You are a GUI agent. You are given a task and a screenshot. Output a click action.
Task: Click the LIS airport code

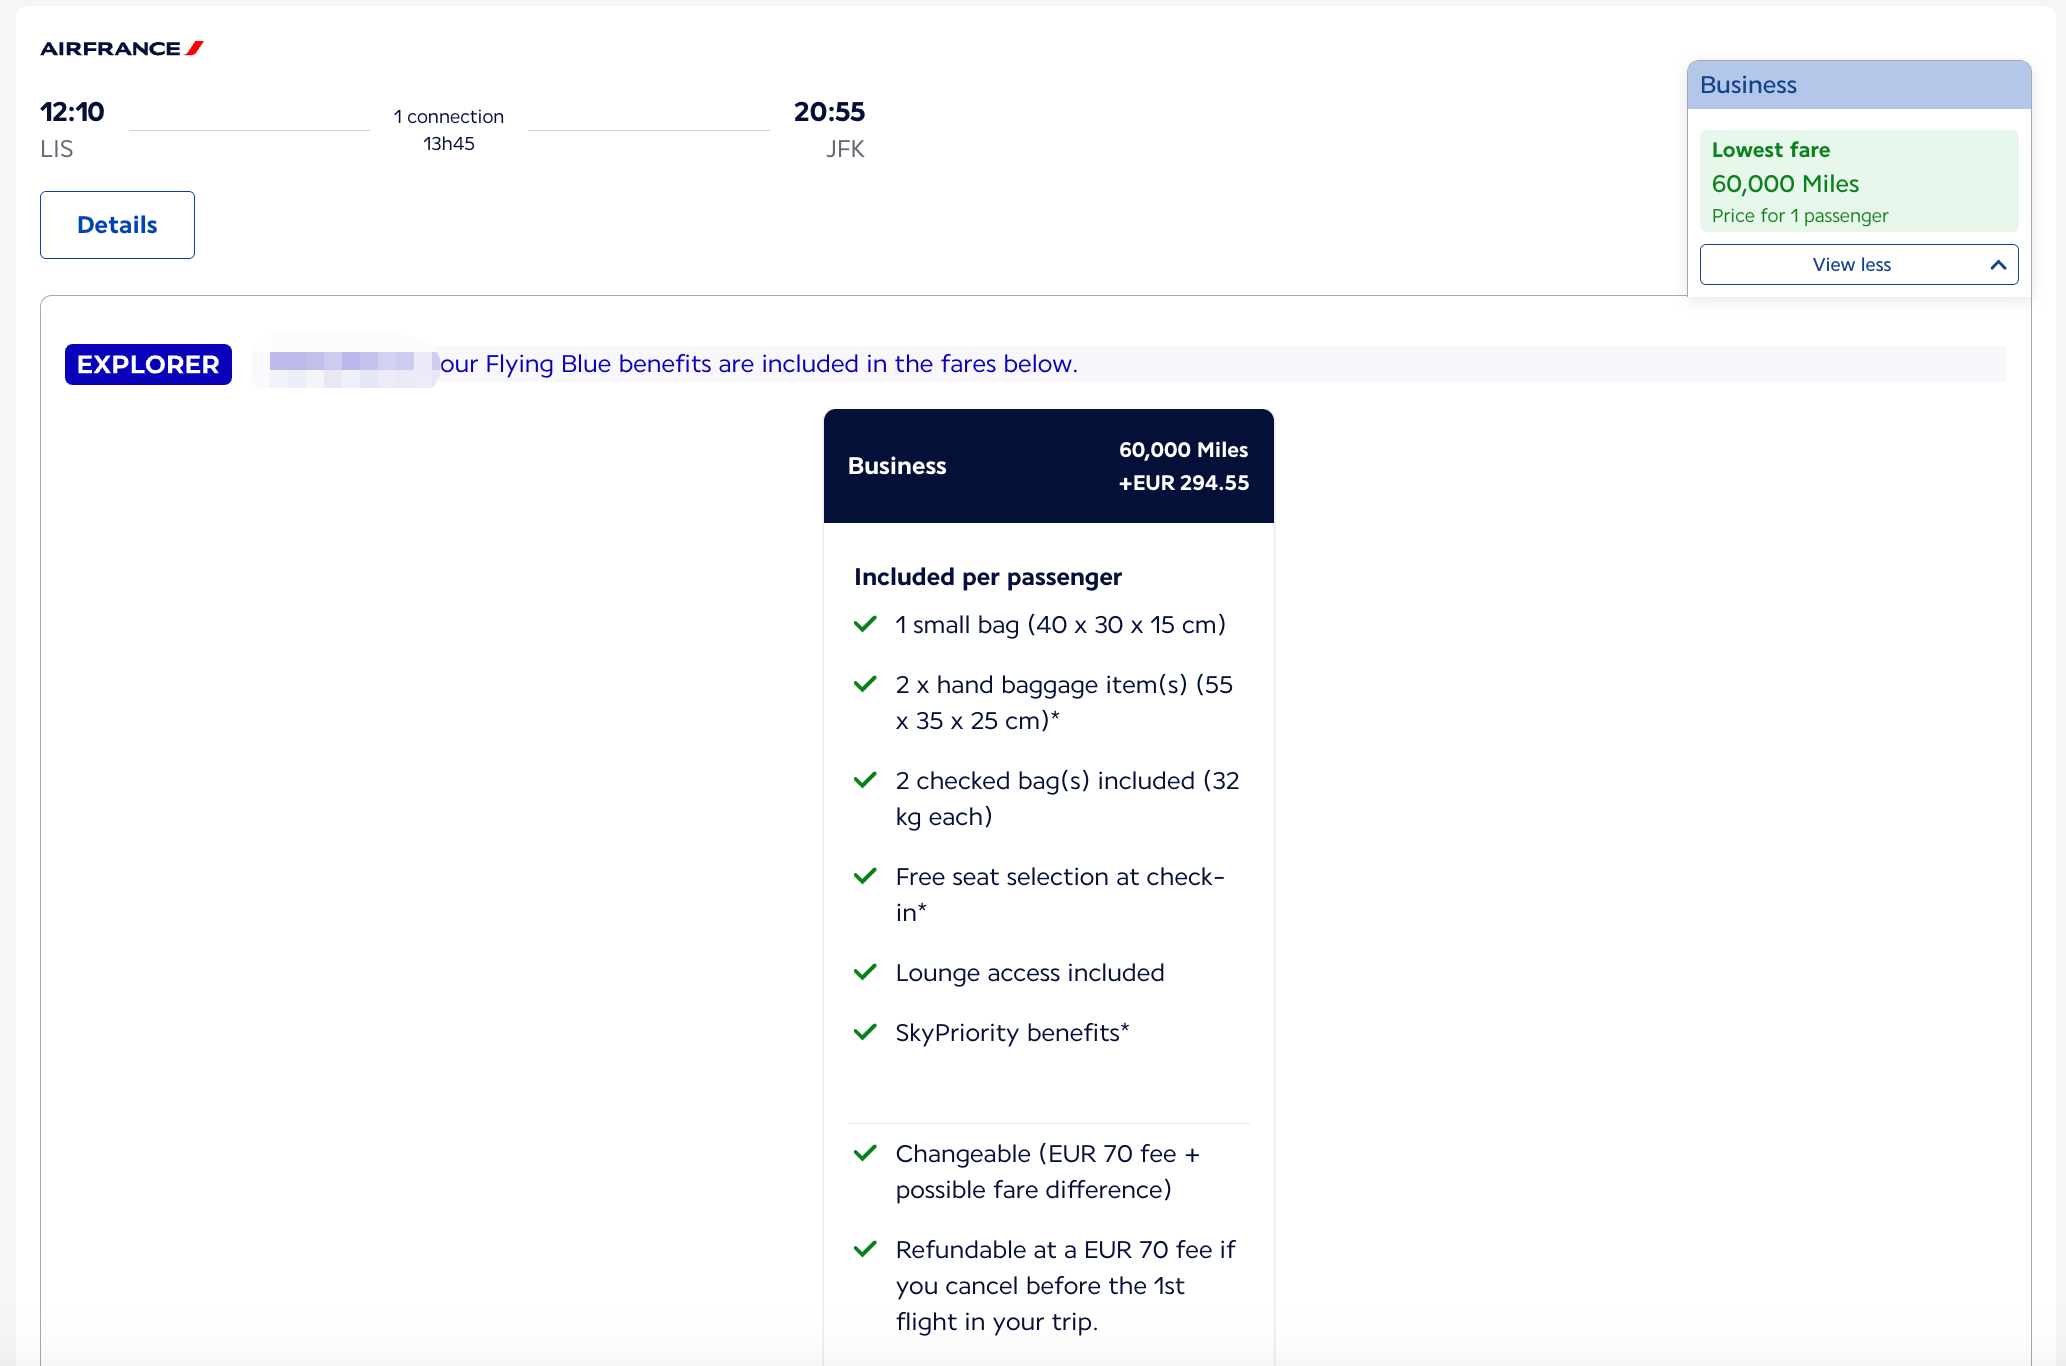[x=57, y=149]
